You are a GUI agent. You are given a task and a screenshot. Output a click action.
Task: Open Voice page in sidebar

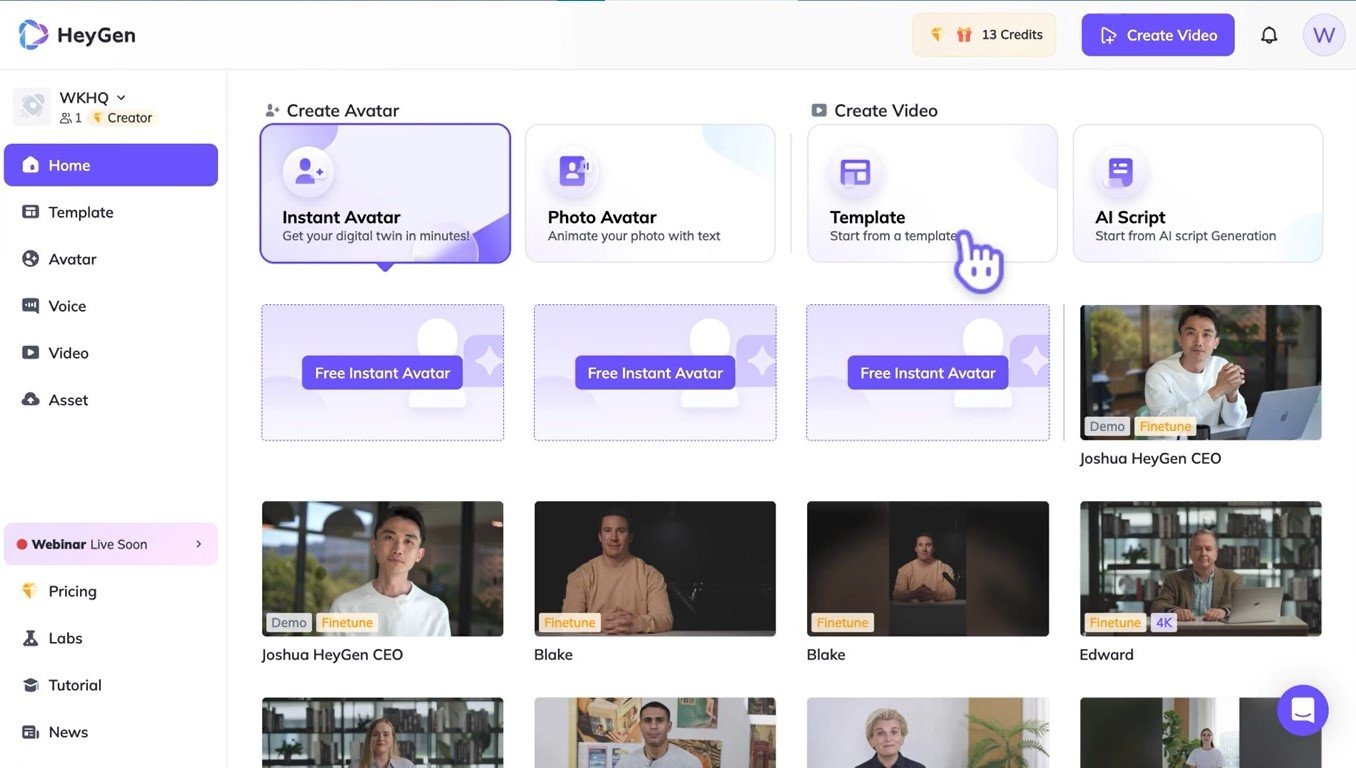[111, 306]
